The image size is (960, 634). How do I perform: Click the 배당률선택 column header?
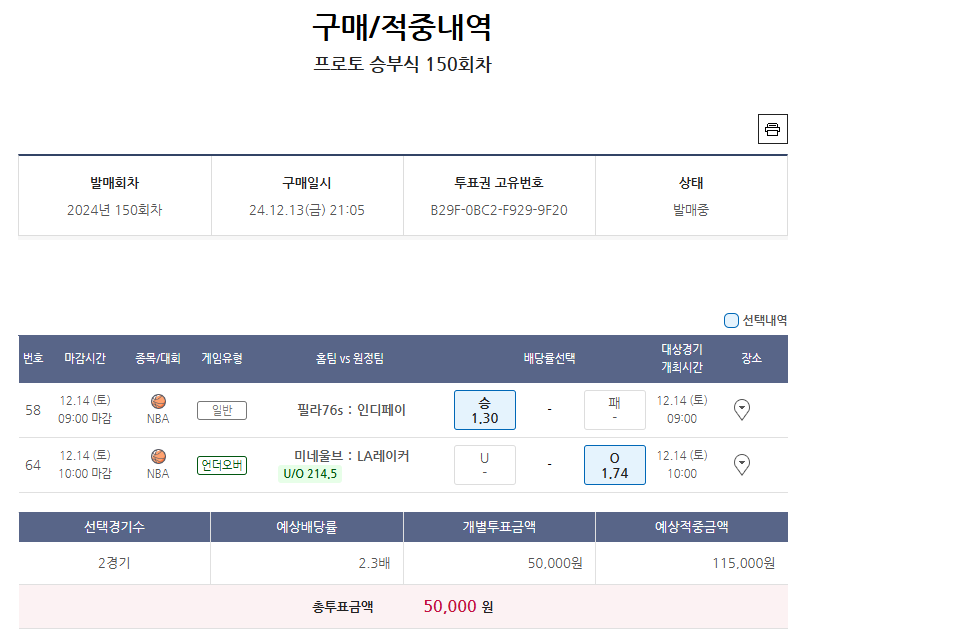tap(549, 359)
